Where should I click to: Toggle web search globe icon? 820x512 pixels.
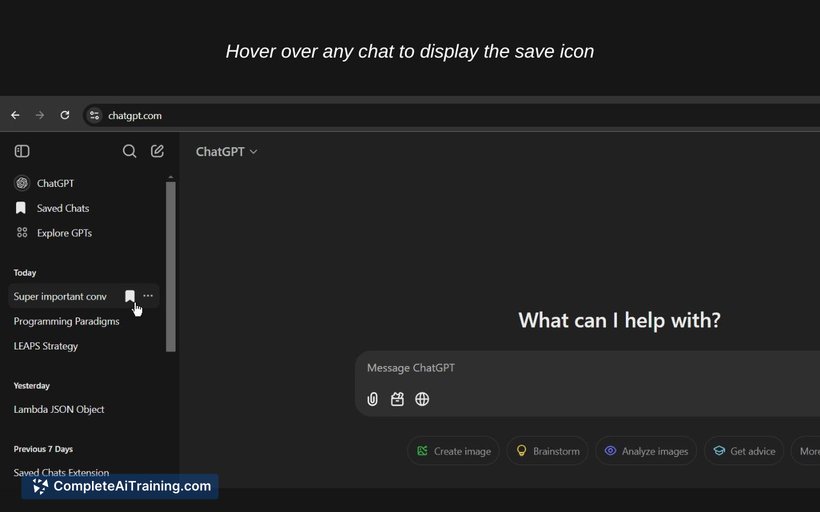click(422, 399)
